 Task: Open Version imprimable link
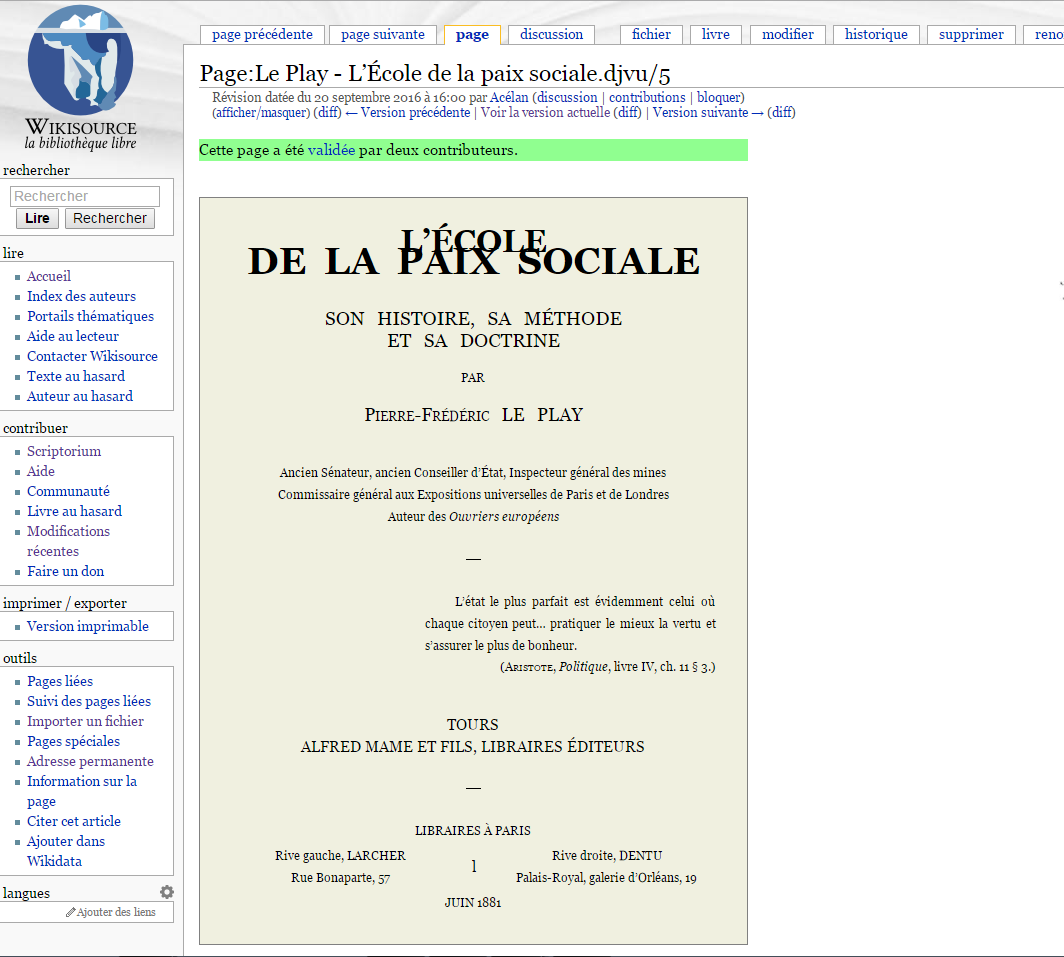(88, 626)
